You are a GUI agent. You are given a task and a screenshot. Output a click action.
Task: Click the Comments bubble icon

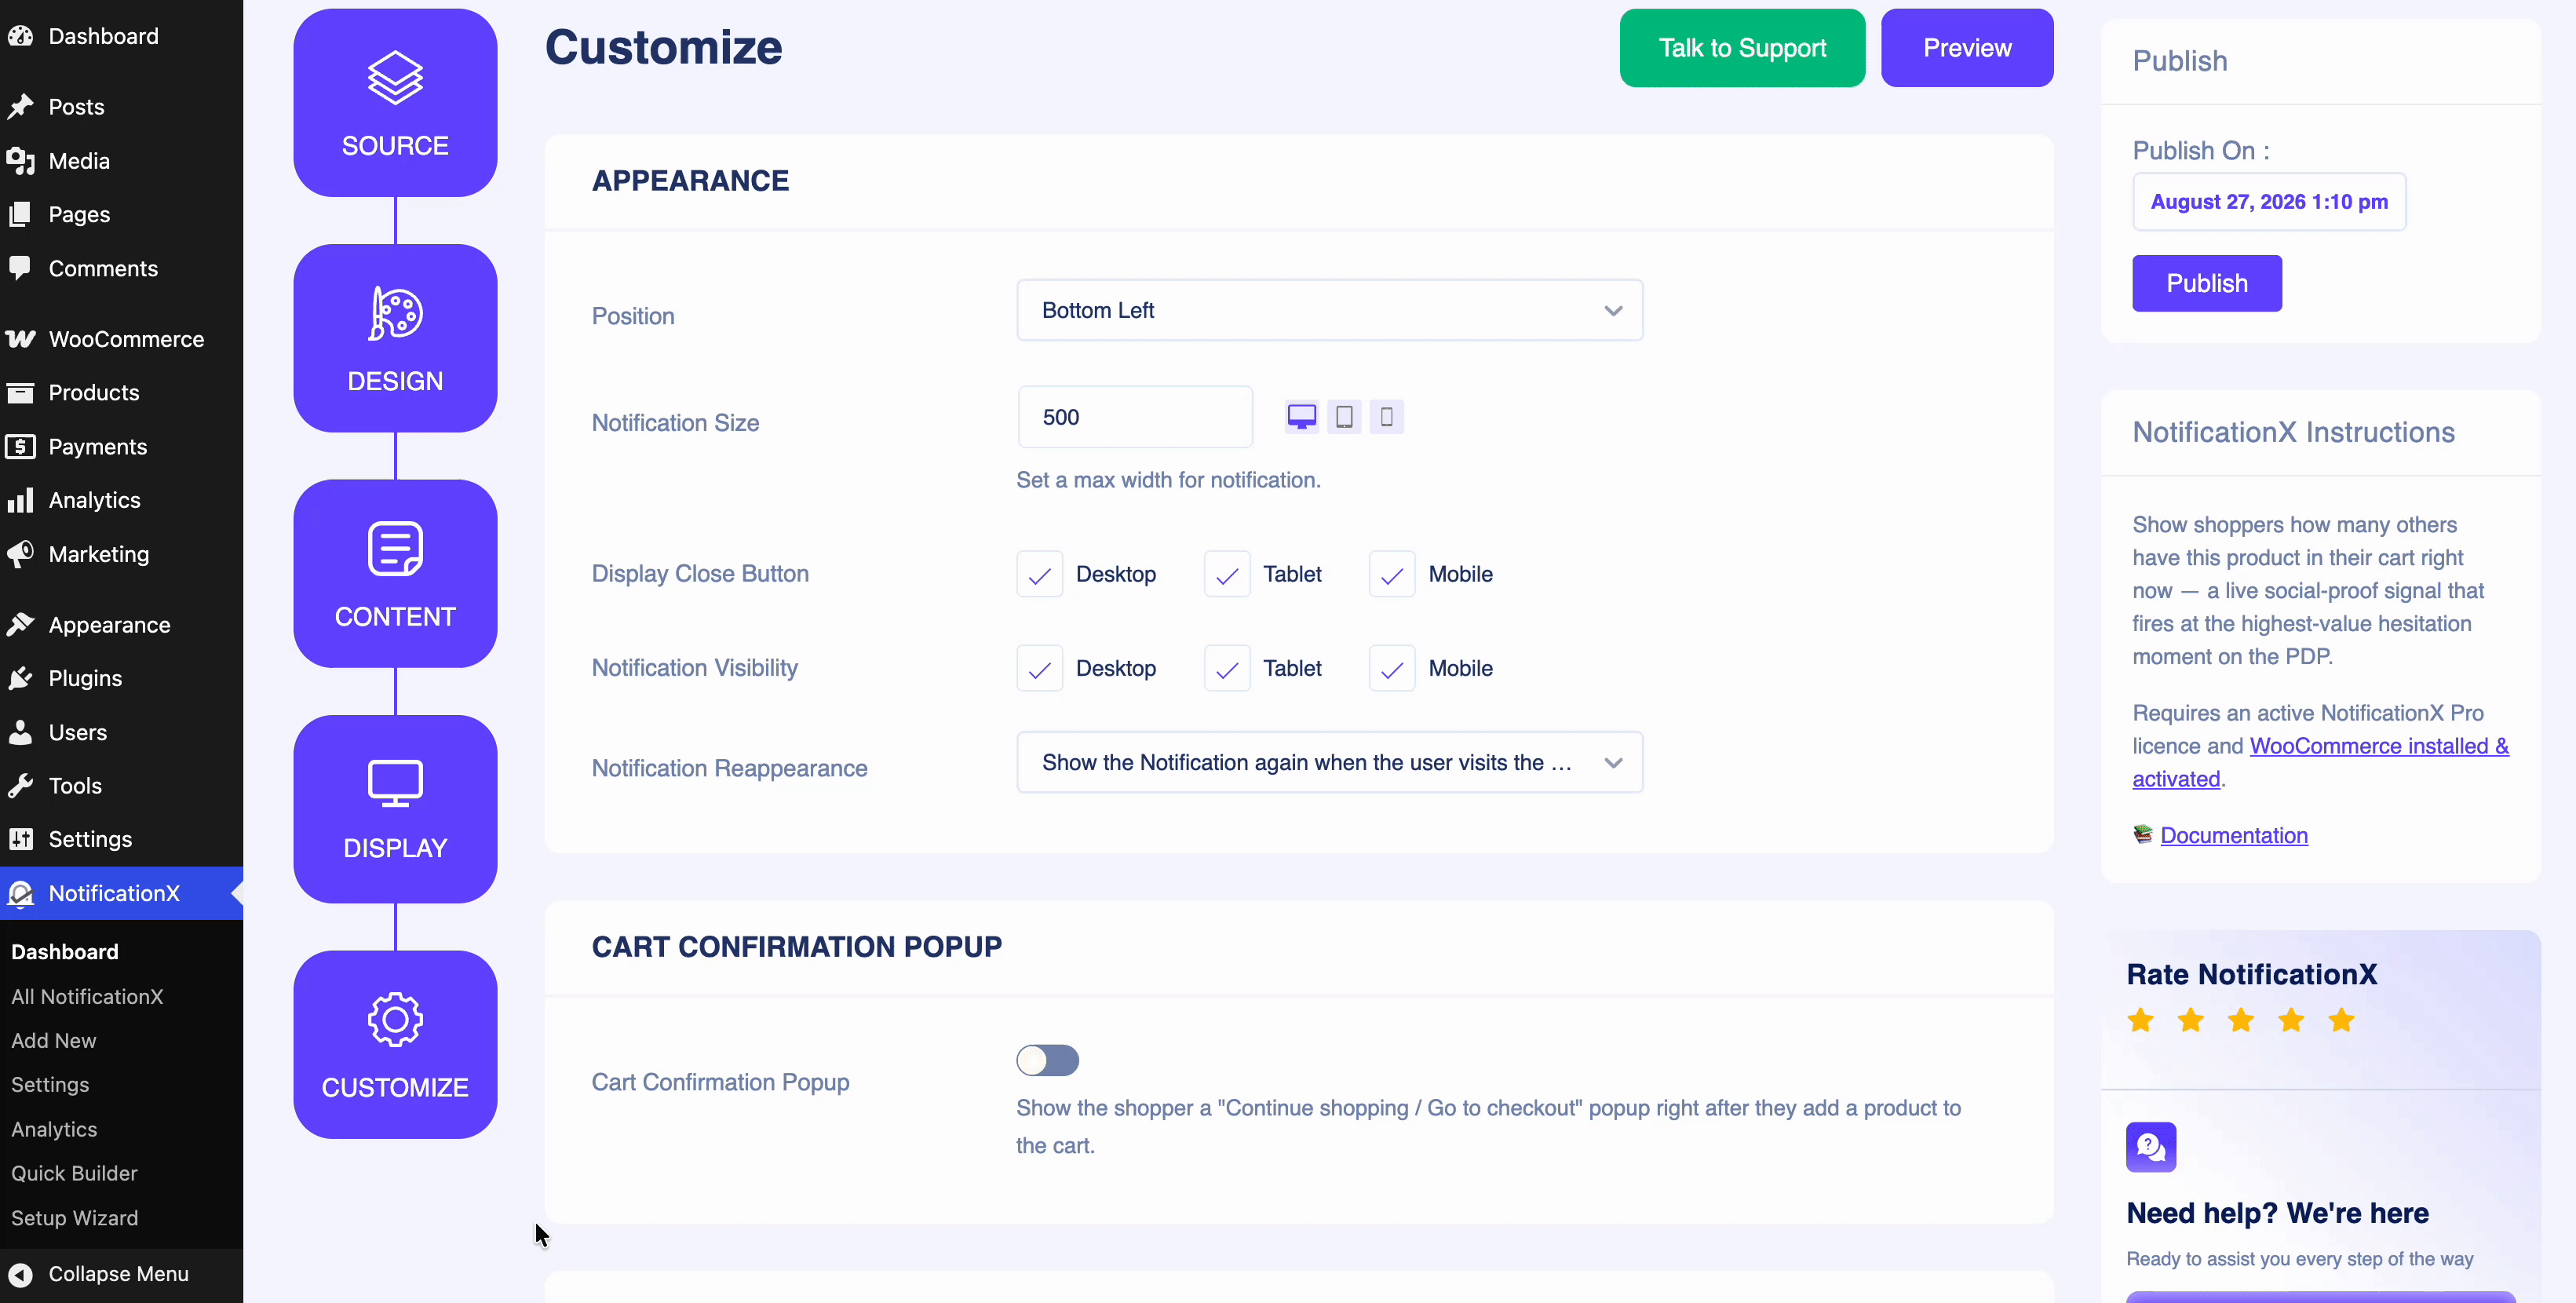tap(21, 268)
